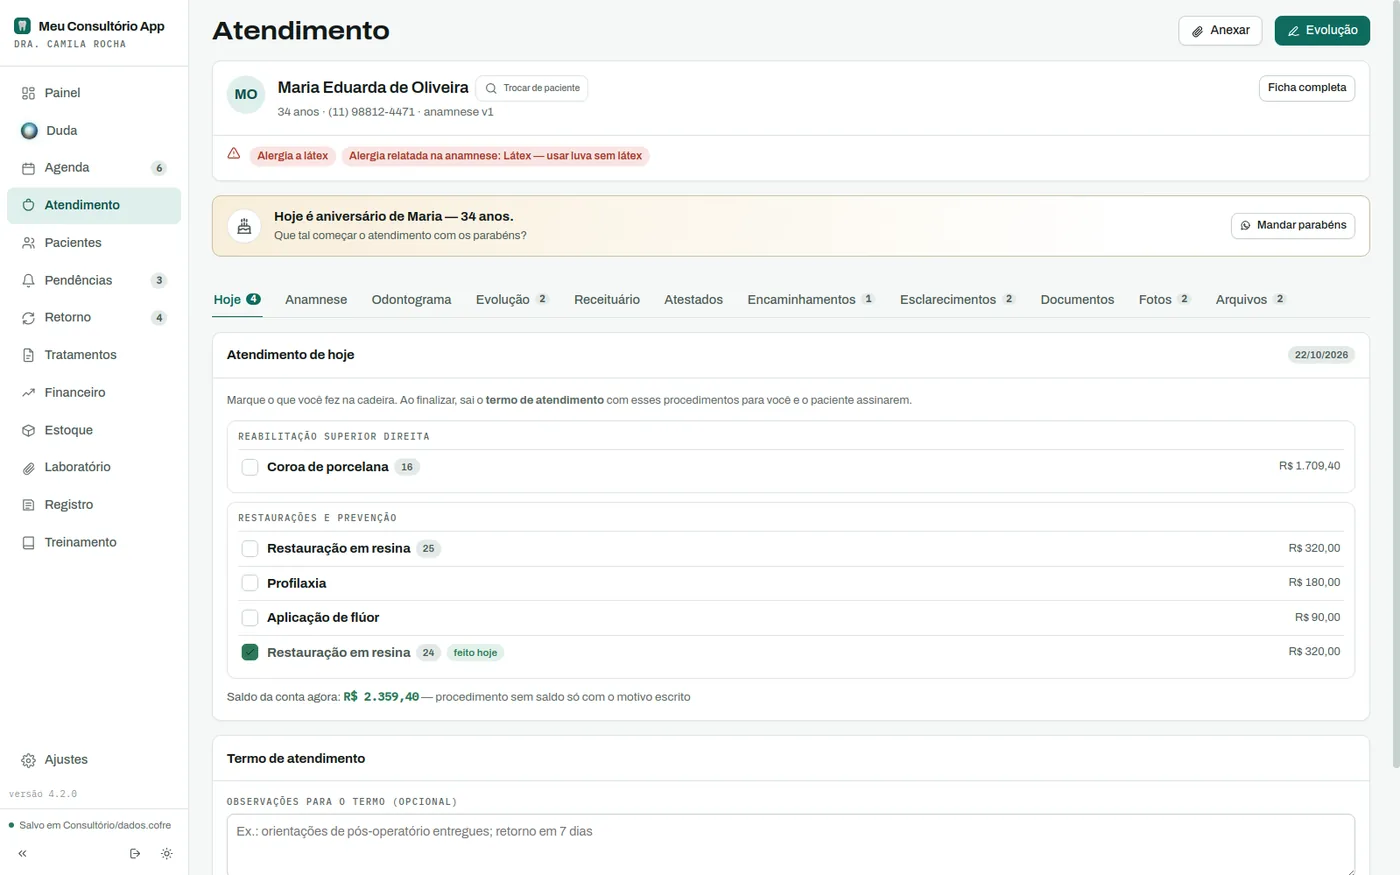The height and width of the screenshot is (875, 1400).
Task: Click the Alergia a látex tag
Action: 292,156
